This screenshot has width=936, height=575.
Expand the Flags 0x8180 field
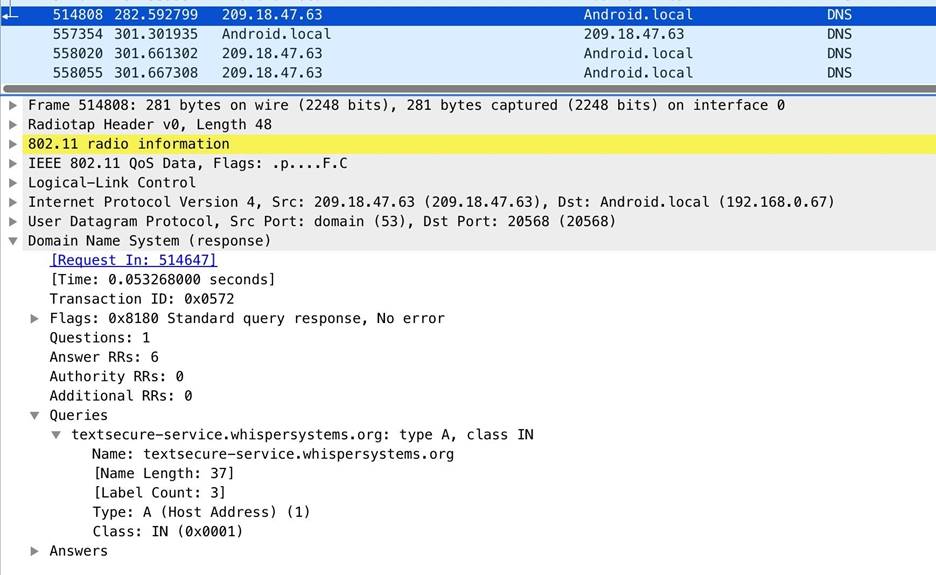(35, 318)
